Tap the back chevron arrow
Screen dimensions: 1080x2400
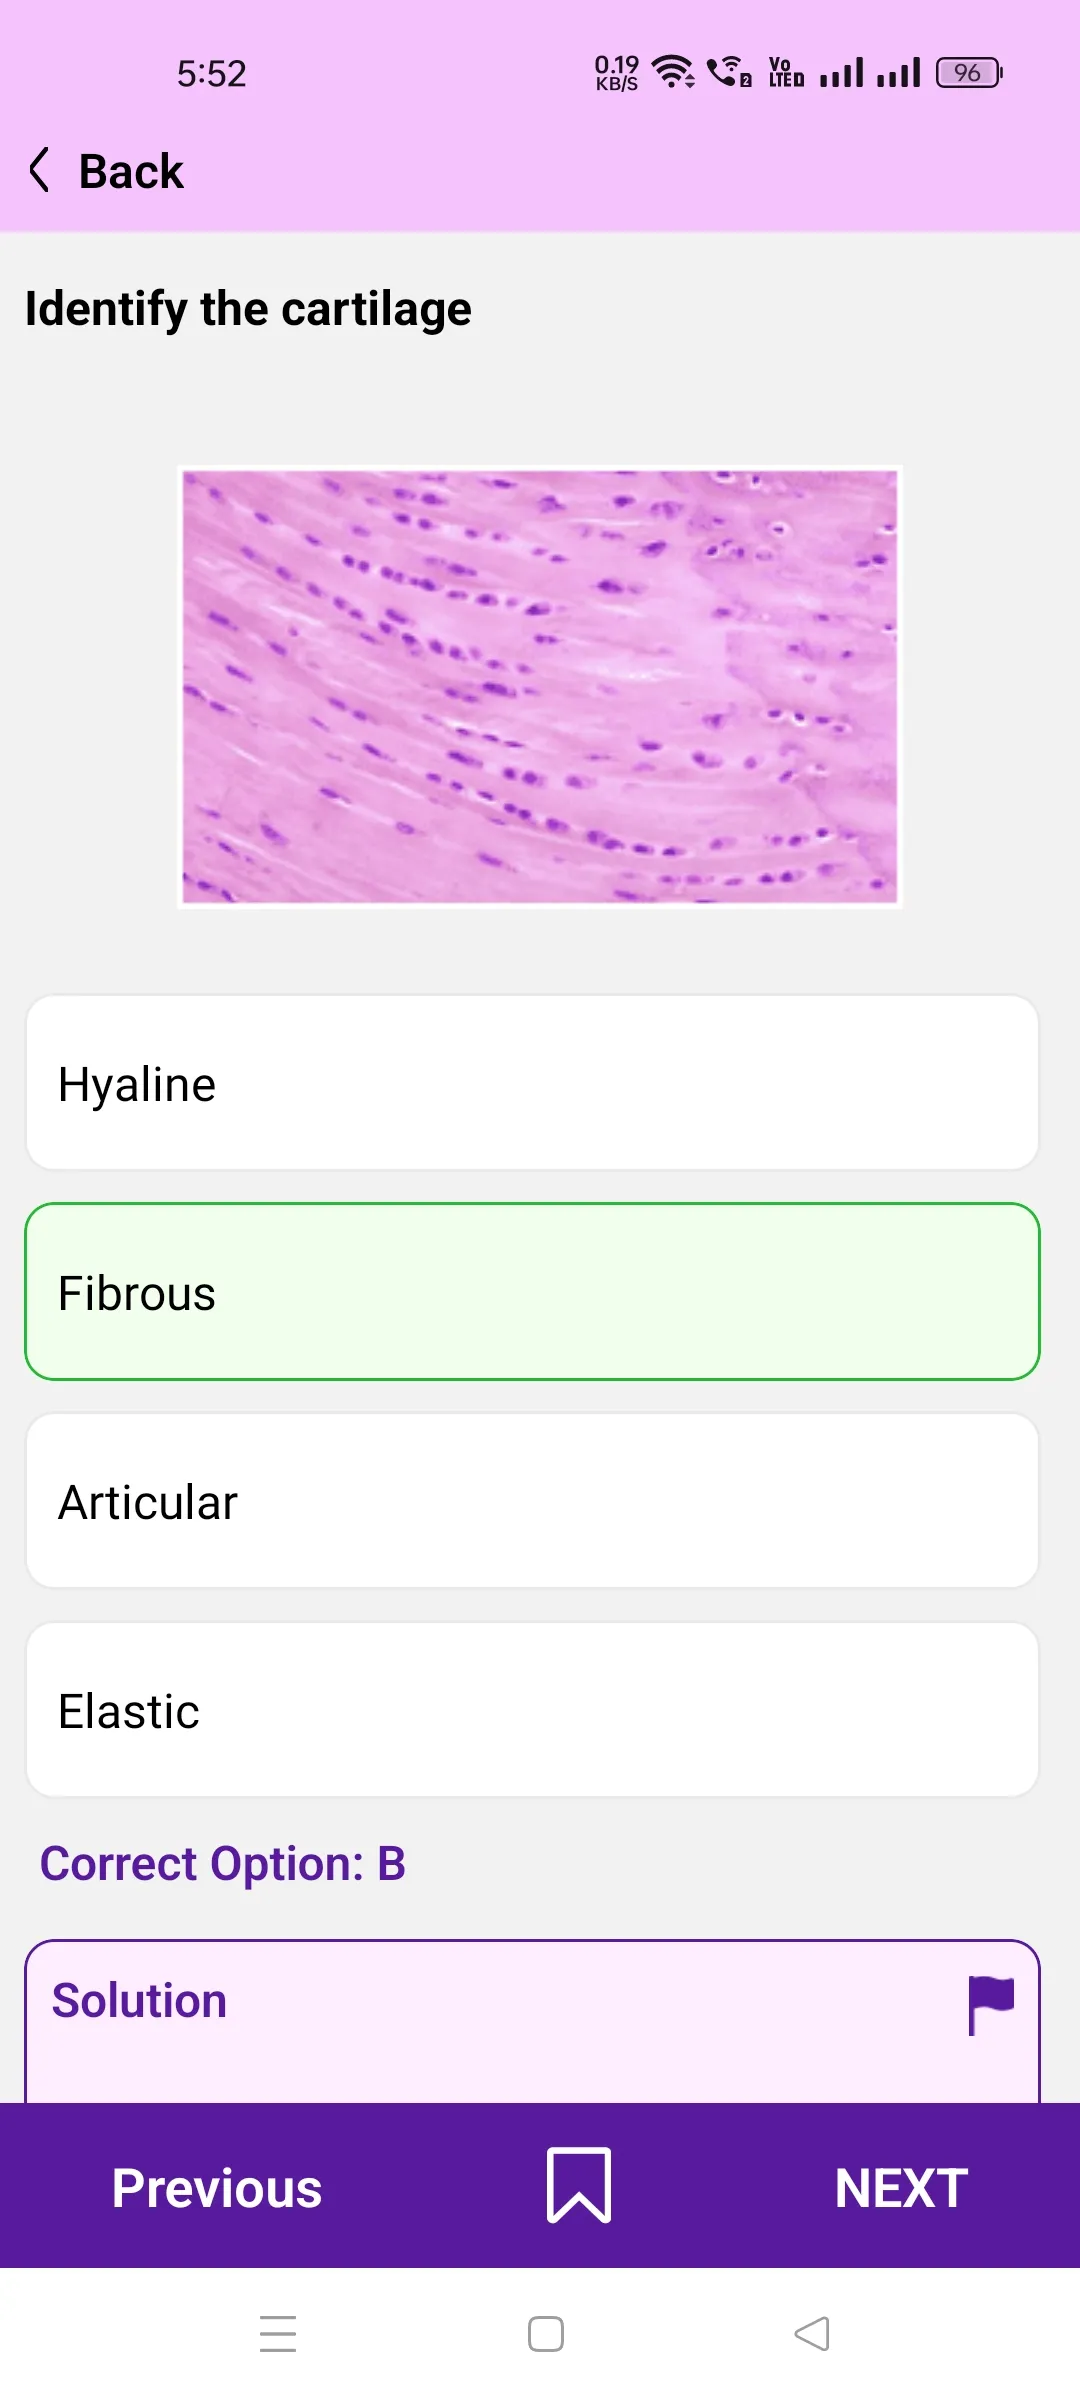click(40, 170)
